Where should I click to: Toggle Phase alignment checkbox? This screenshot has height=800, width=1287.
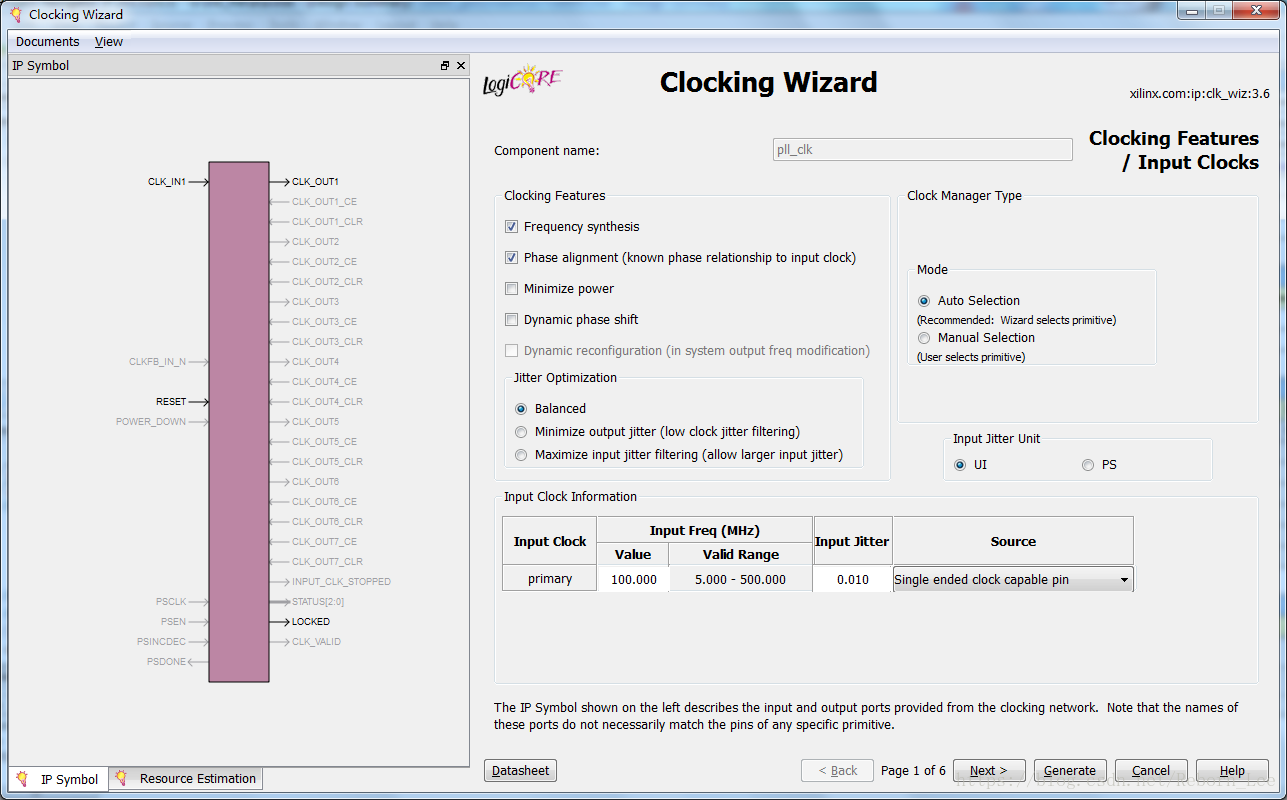pos(512,258)
